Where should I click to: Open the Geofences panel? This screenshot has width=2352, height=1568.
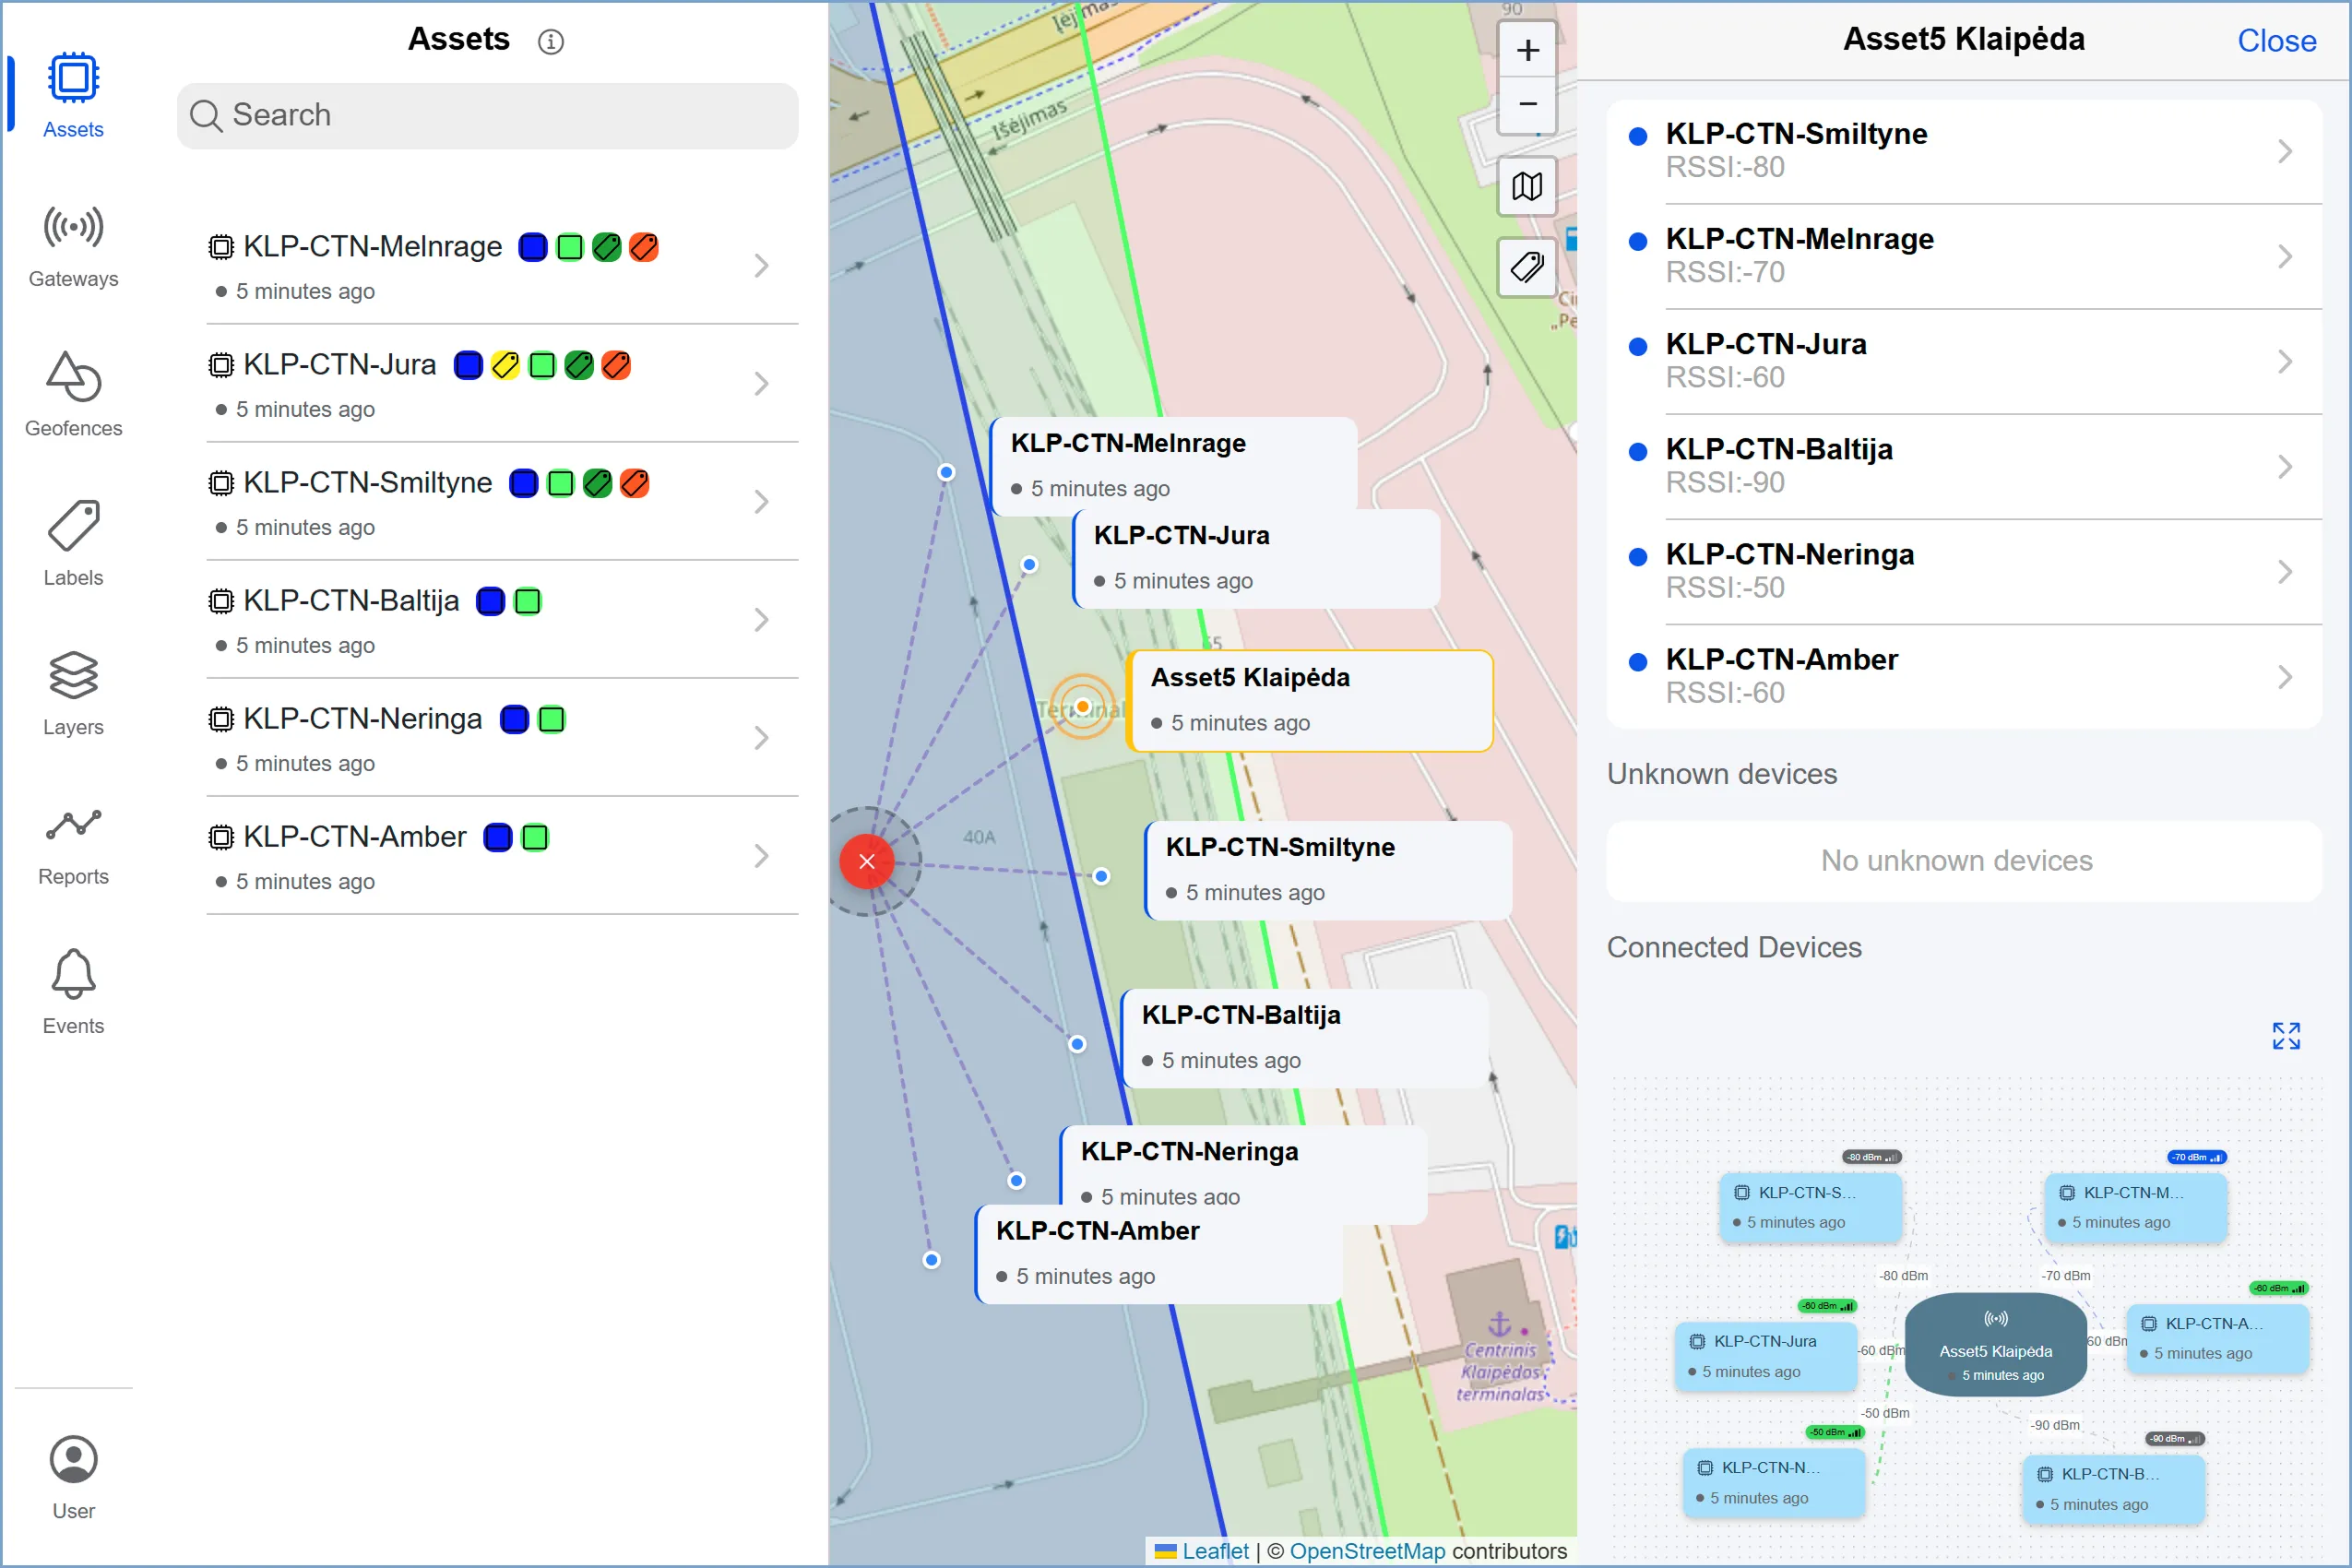tap(72, 394)
